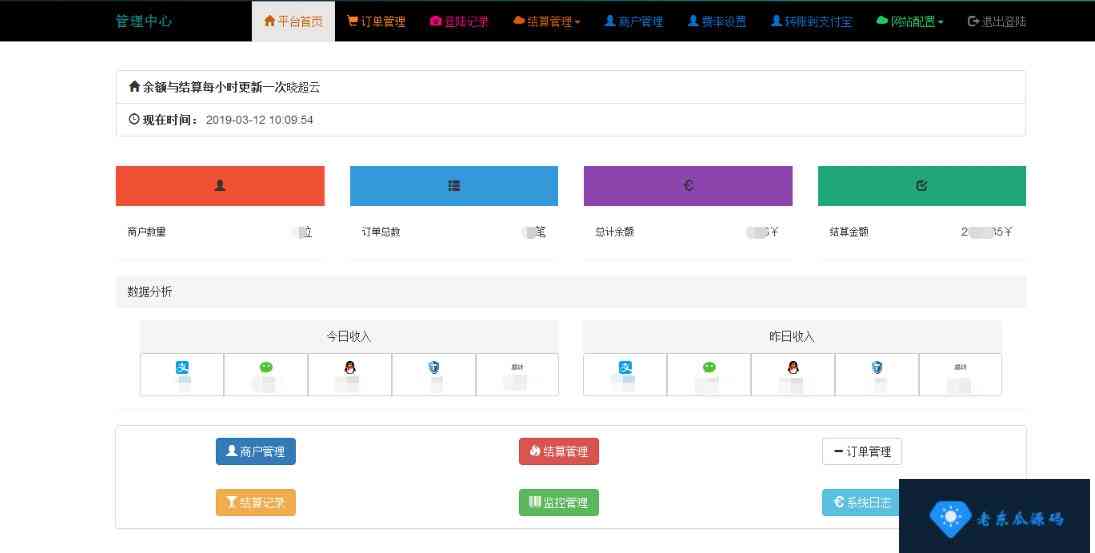Click the WeChat icon under 昨日收入
This screenshot has height=553, width=1095.
click(x=709, y=367)
